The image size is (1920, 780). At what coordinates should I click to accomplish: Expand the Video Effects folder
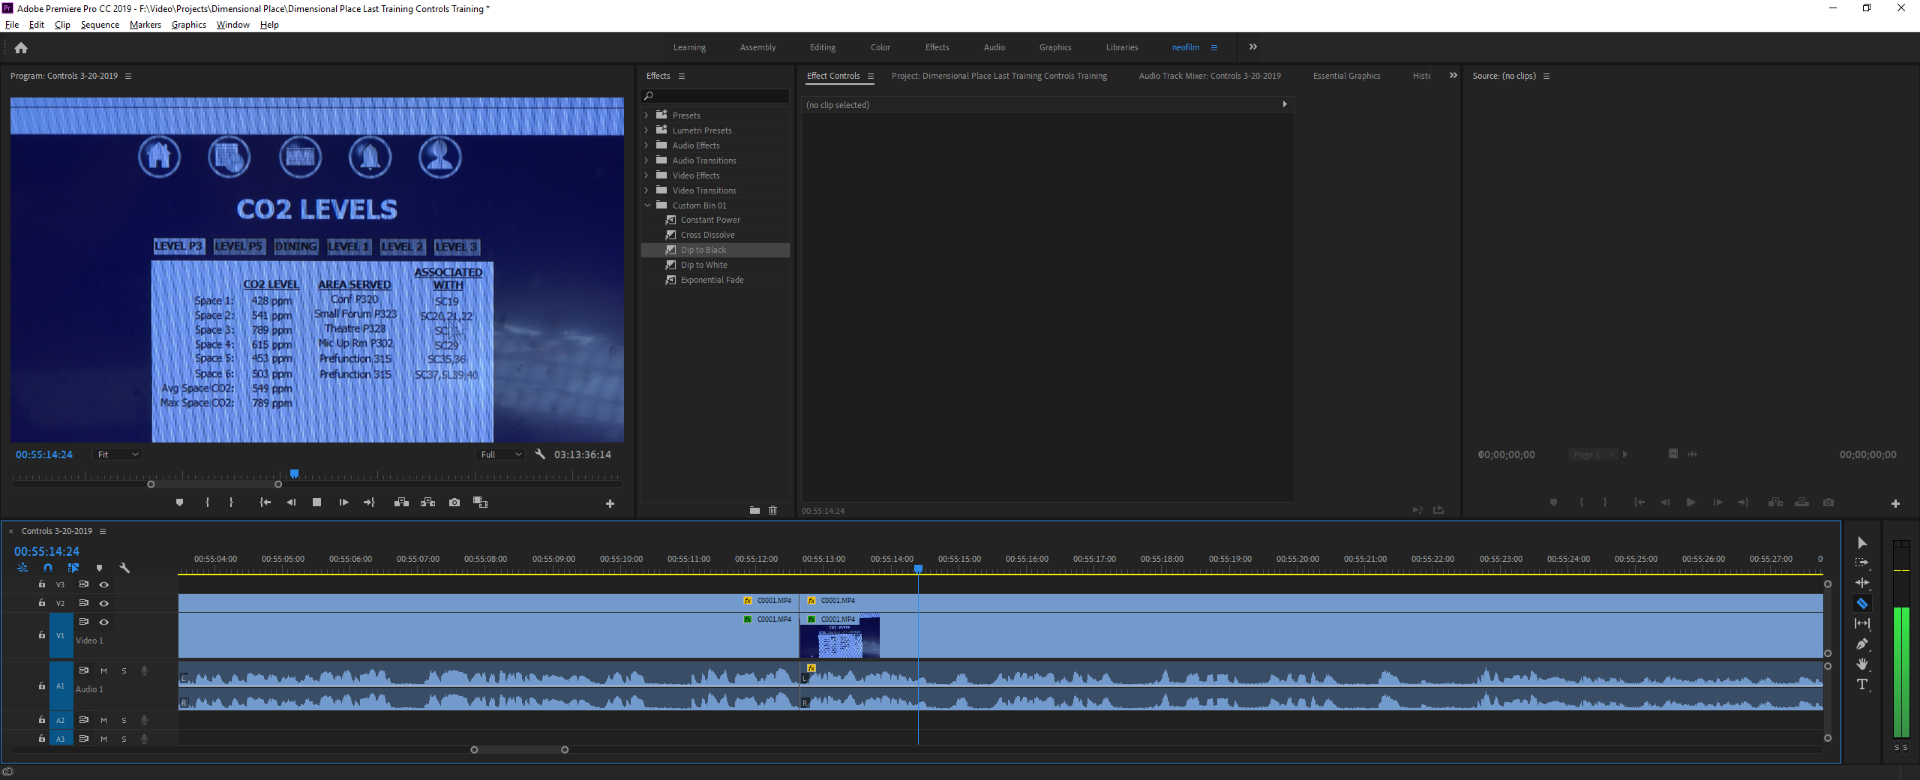pos(647,176)
